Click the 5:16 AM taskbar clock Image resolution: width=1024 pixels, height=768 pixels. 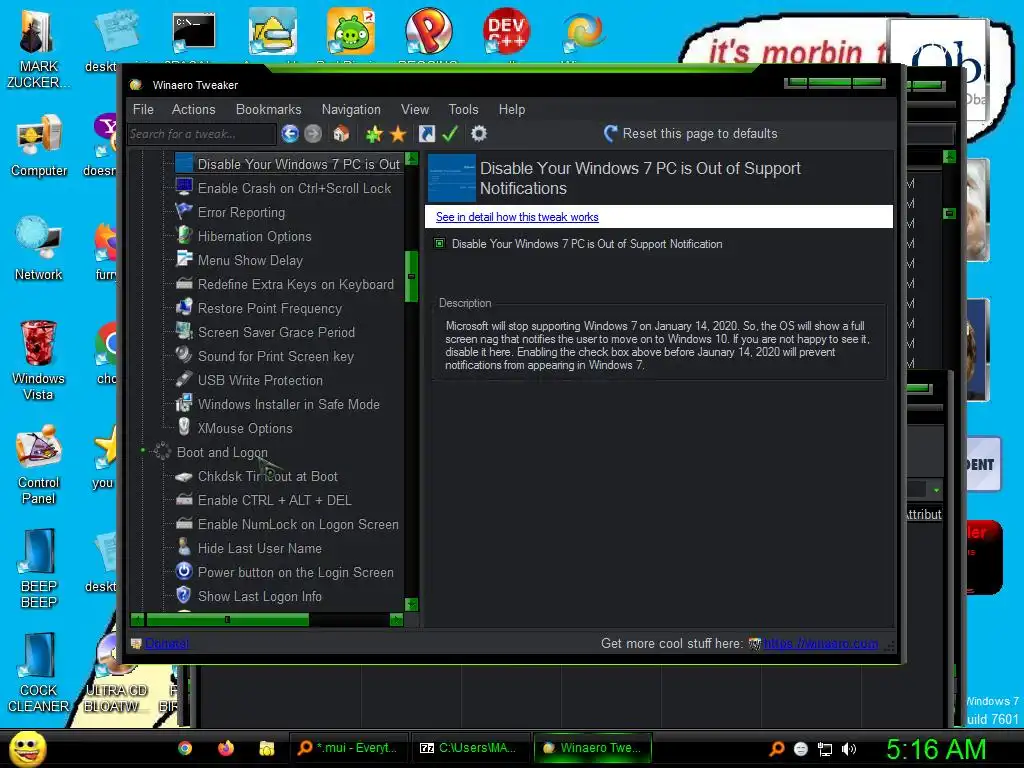[936, 749]
